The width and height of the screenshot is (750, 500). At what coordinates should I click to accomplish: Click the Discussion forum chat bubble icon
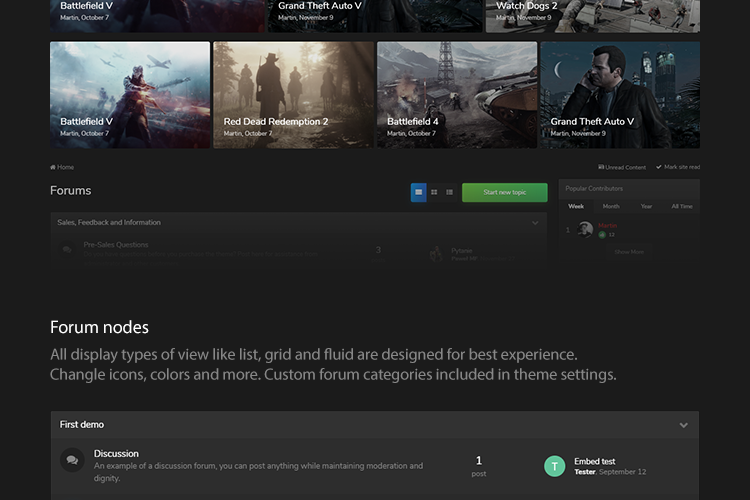(x=71, y=461)
